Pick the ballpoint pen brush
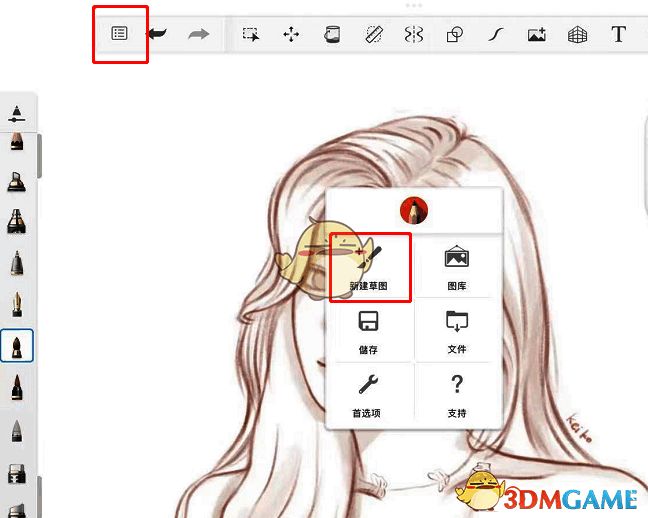This screenshot has width=648, height=518. 17,263
